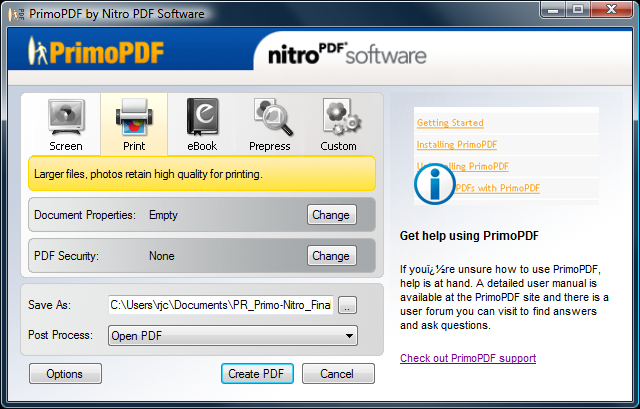Click the 'PDF Security:' label
The width and height of the screenshot is (640, 409).
(66, 256)
